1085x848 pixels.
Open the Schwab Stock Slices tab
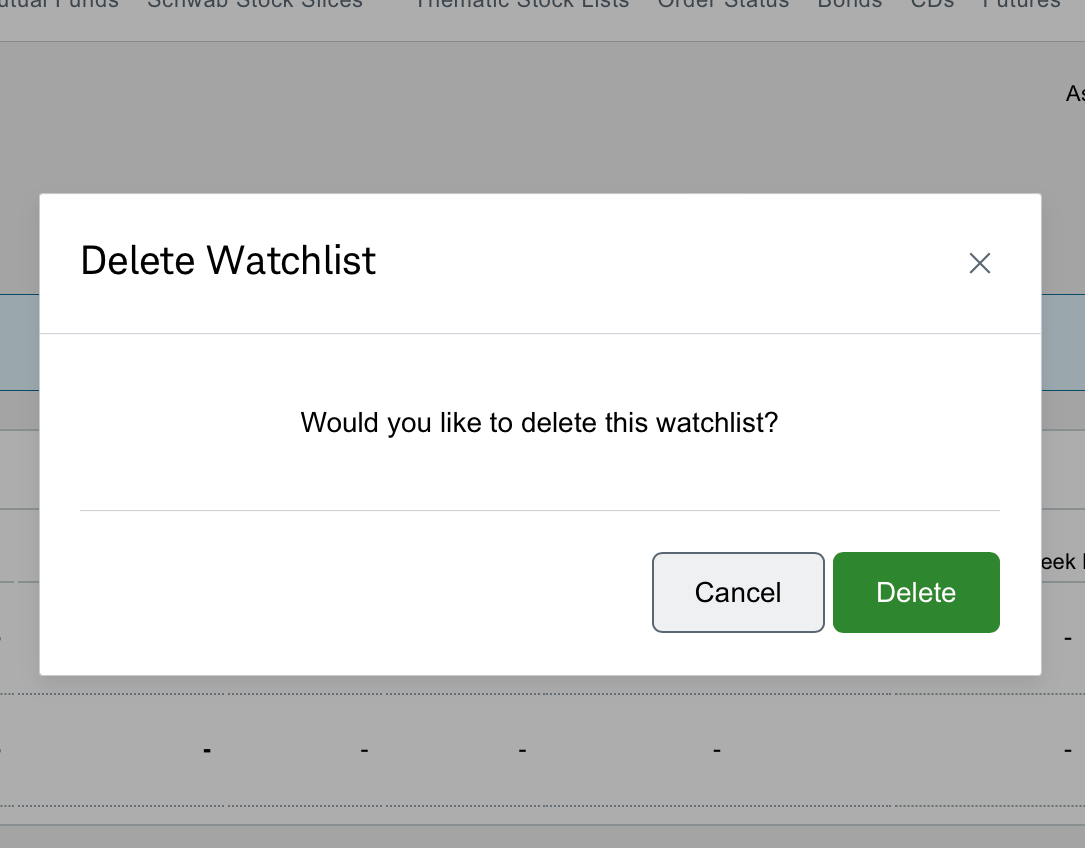tap(255, 4)
